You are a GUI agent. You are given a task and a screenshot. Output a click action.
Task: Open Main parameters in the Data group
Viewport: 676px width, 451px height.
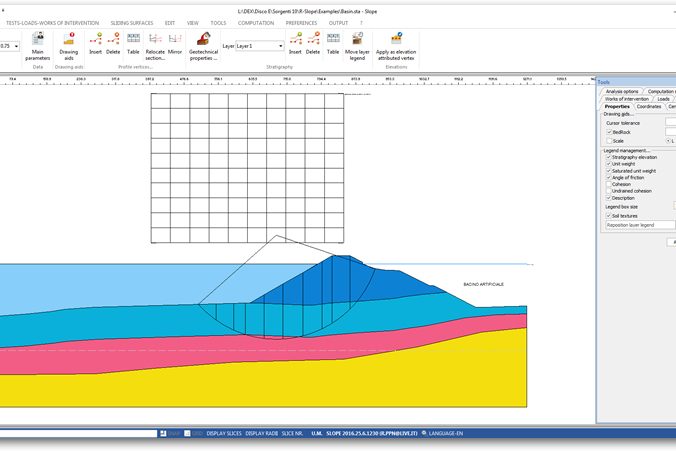pos(38,45)
